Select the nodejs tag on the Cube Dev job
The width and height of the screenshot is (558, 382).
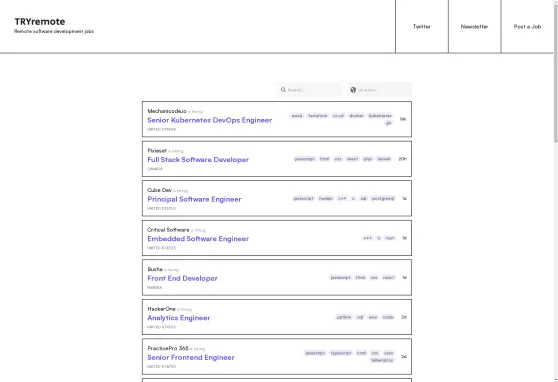pyautogui.click(x=326, y=198)
